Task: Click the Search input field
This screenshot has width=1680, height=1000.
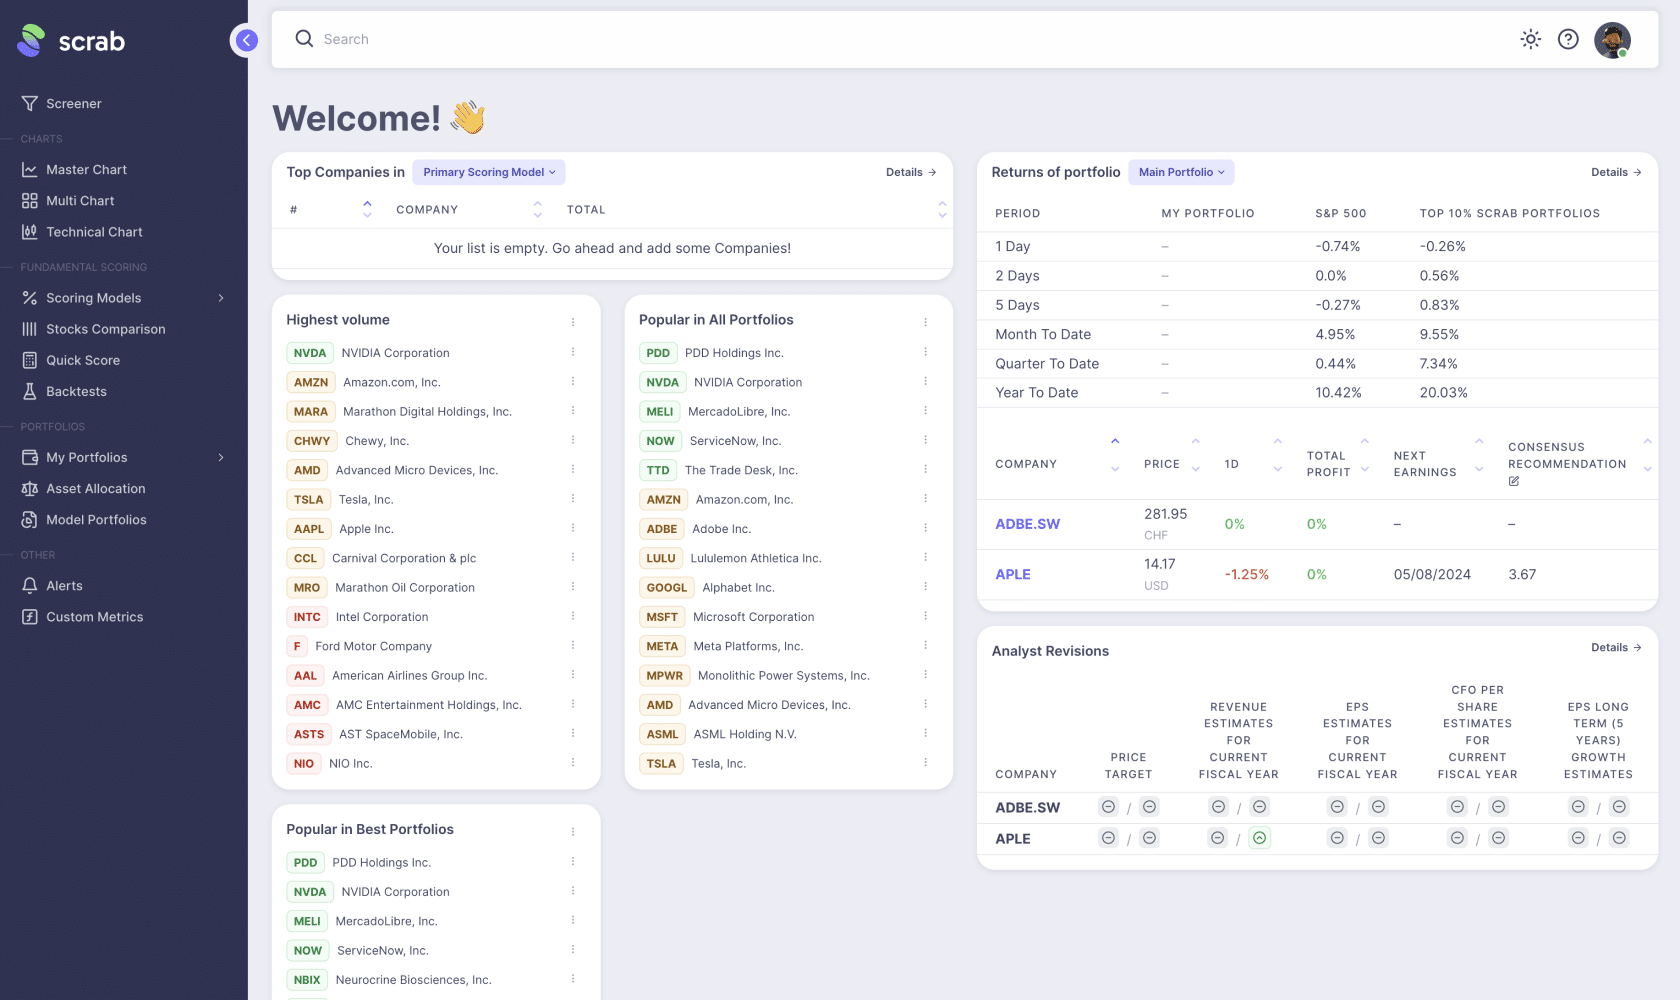Action: [x=900, y=39]
